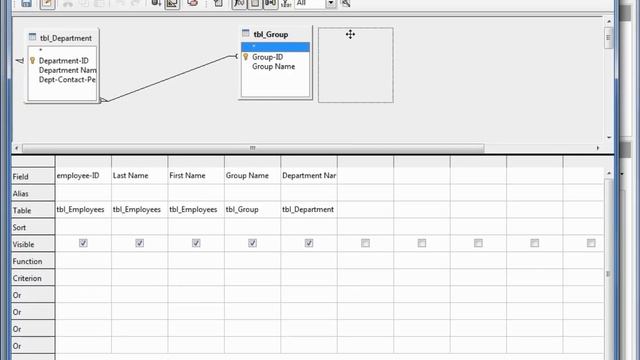Click the Function cell under Group Name

[x=252, y=260]
